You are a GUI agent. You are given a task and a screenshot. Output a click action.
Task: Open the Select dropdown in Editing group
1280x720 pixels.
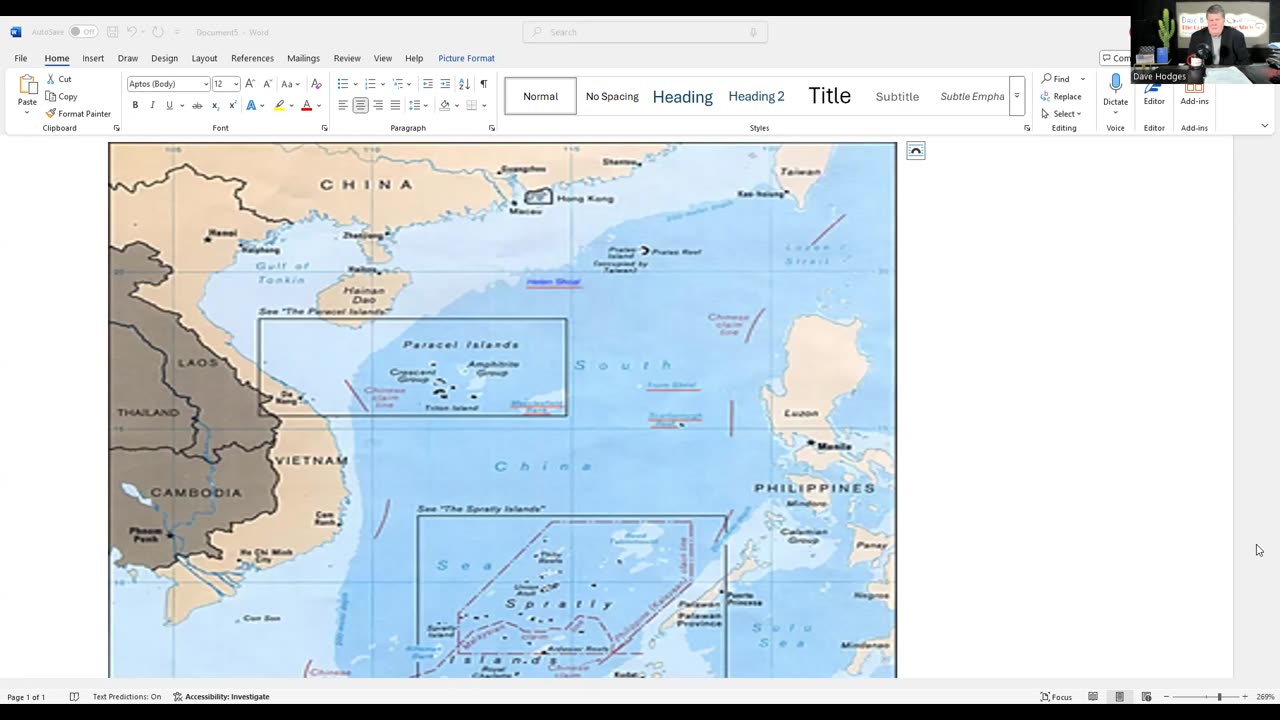[x=1064, y=114]
